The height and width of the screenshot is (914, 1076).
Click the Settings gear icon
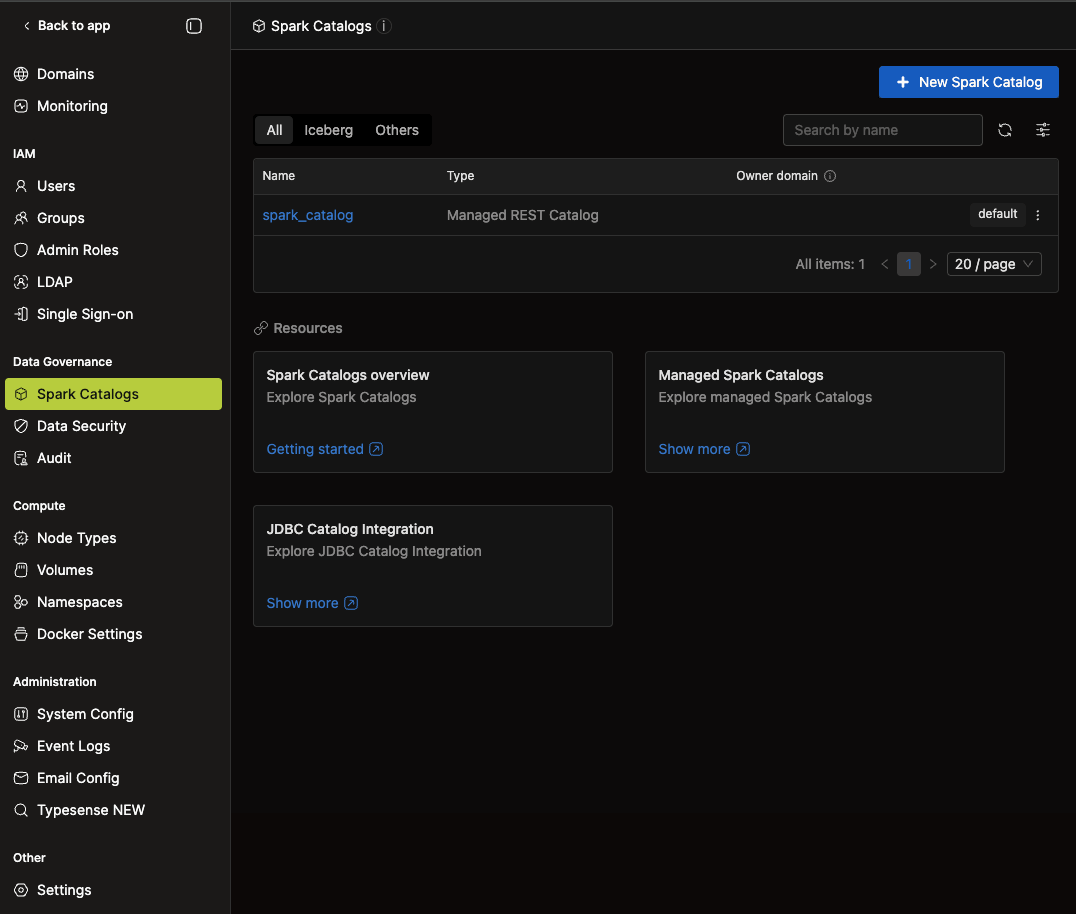pyautogui.click(x=21, y=890)
